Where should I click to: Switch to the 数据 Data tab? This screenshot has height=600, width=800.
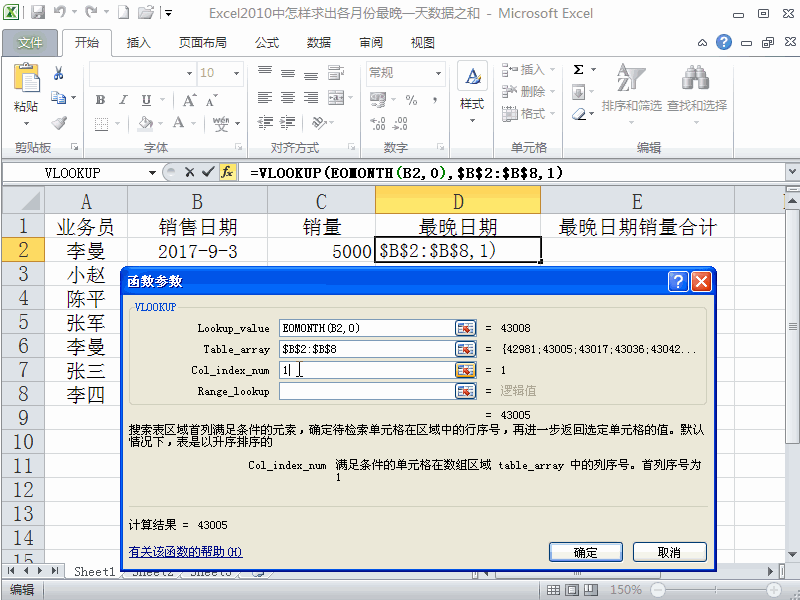(x=319, y=43)
